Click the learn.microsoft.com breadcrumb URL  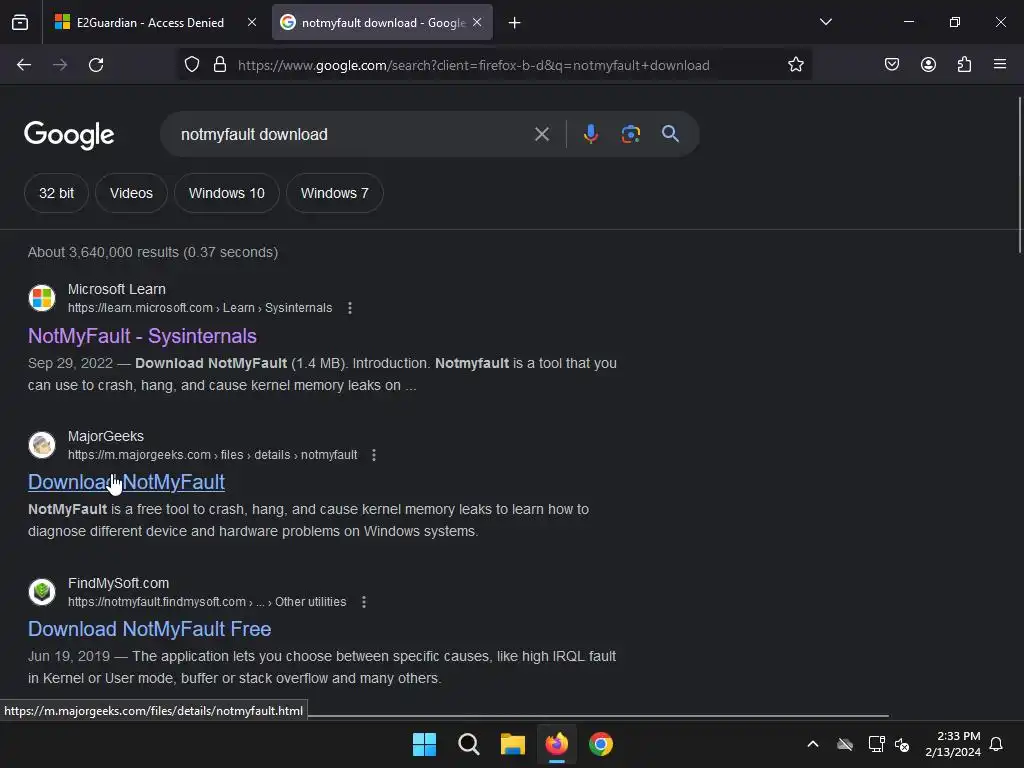click(200, 308)
